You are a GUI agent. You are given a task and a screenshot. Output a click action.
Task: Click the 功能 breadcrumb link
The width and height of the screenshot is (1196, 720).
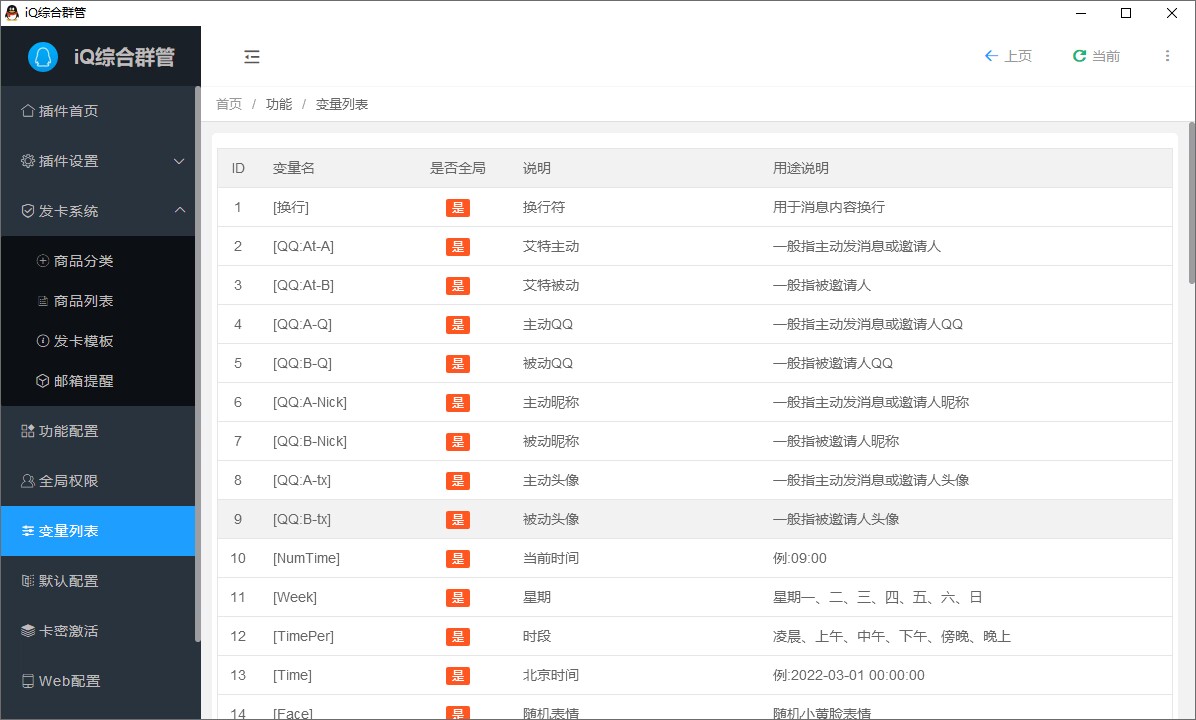[x=279, y=104]
